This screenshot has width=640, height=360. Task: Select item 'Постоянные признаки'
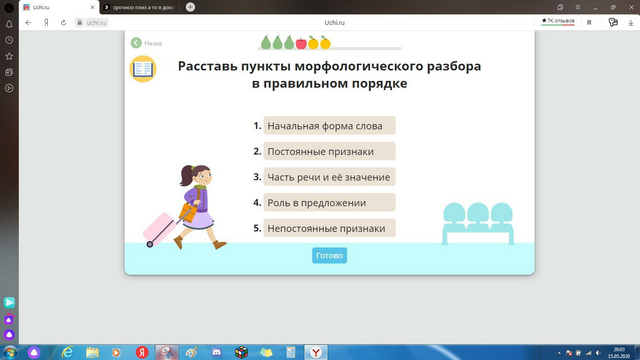pos(329,151)
